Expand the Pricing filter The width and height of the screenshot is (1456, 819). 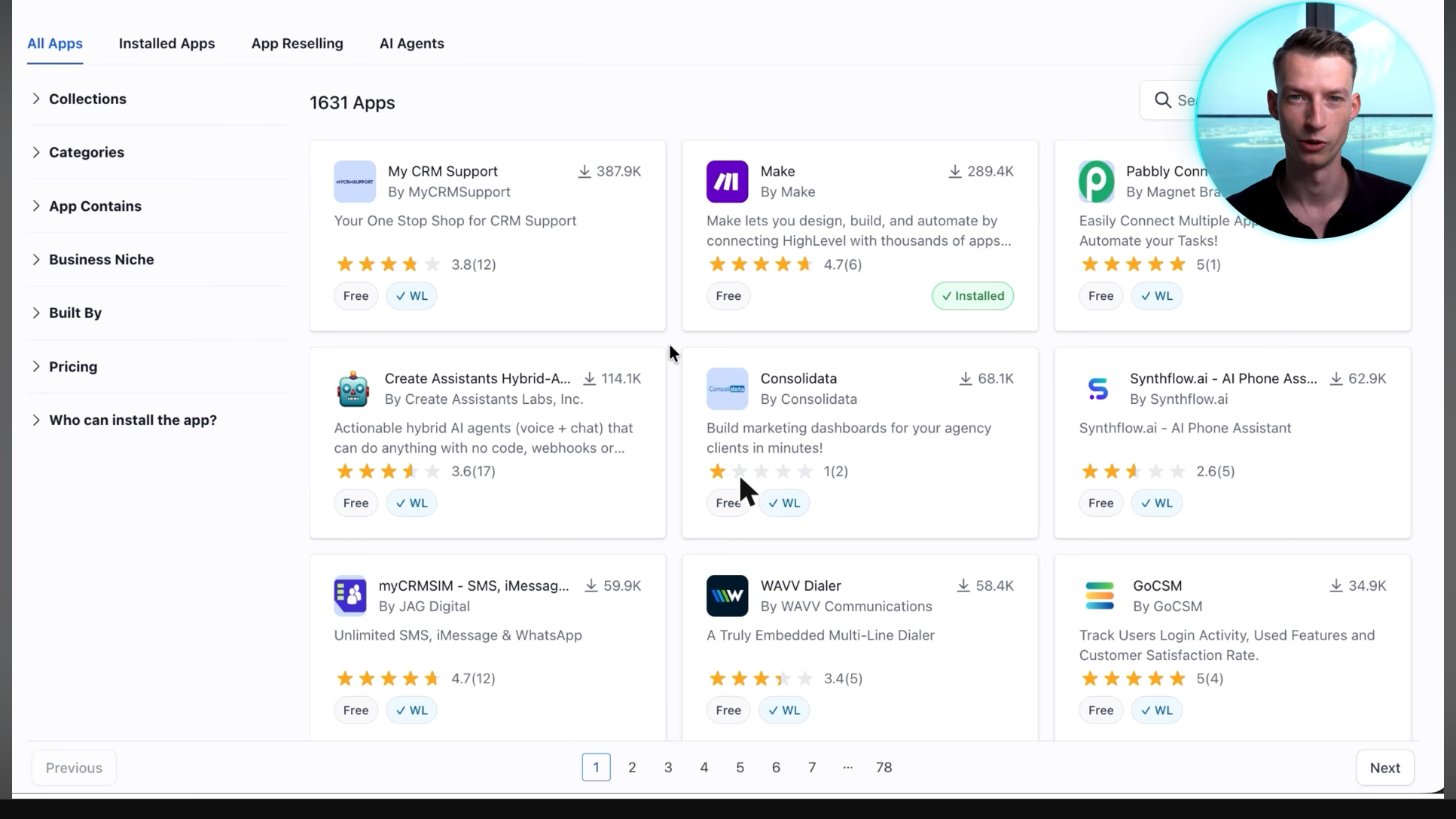coord(160,367)
